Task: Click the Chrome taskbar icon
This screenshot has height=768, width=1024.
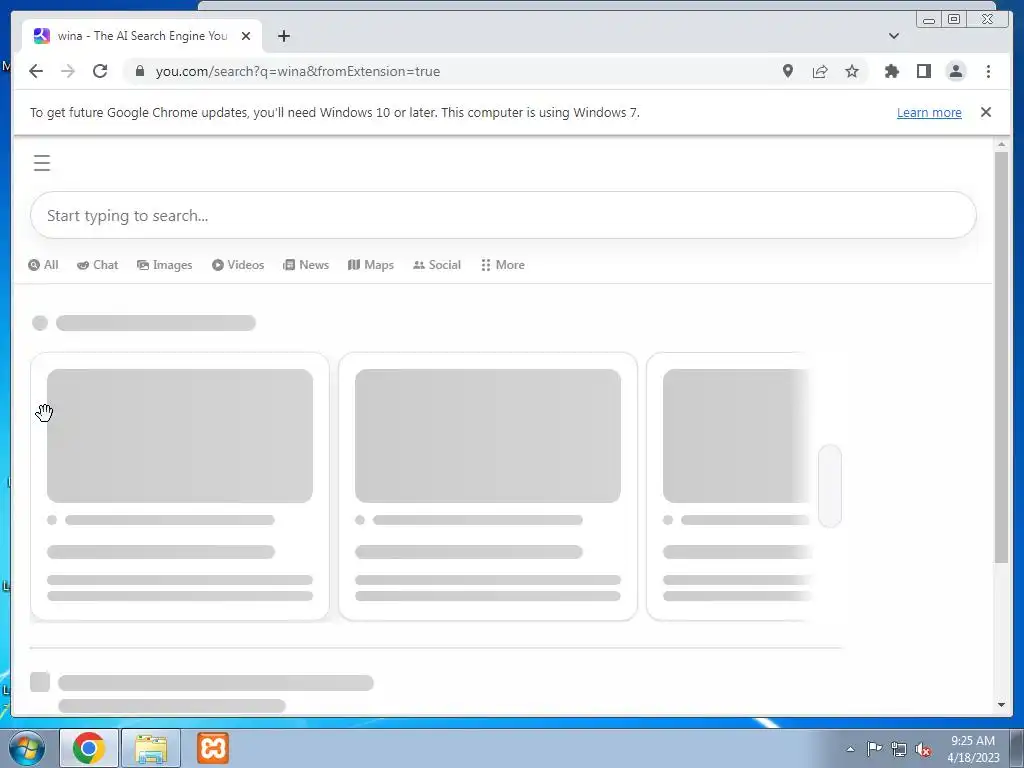Action: click(89, 748)
